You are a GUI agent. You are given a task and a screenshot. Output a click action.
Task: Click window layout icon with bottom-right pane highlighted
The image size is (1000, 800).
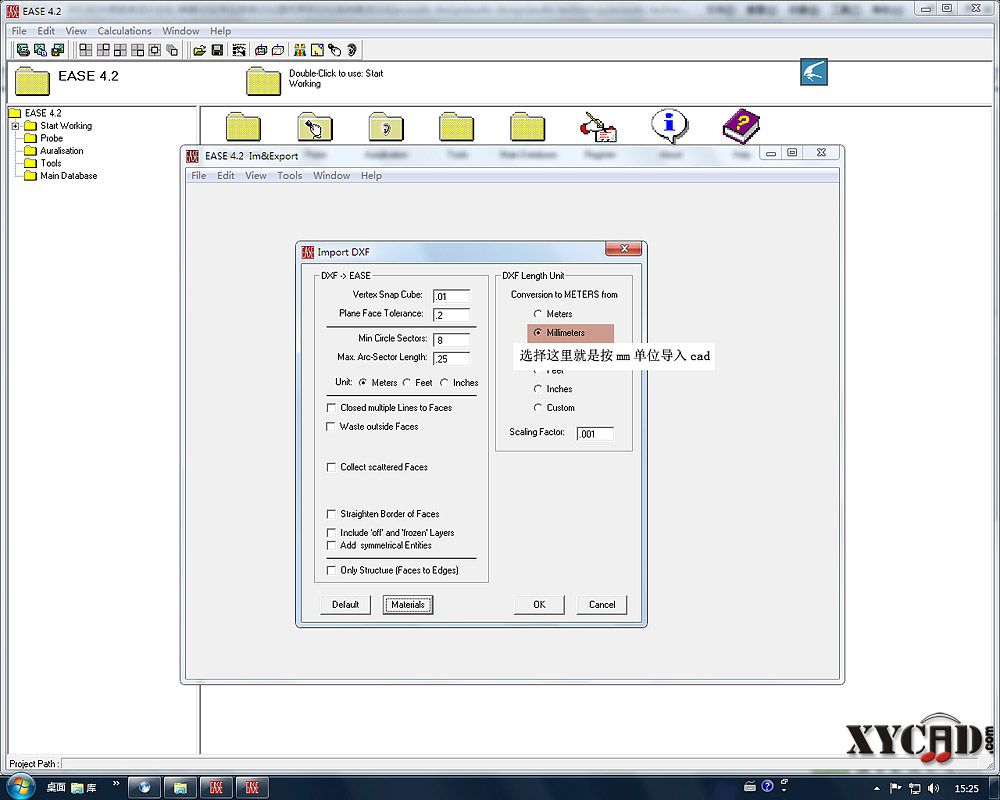click(137, 50)
